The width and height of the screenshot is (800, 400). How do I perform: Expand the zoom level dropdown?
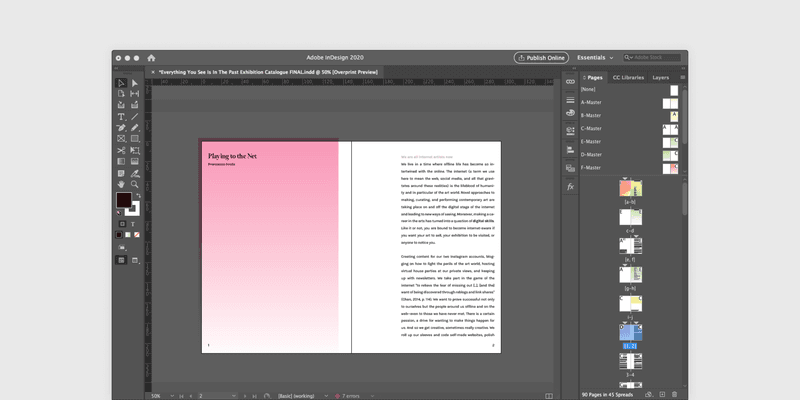[x=170, y=395]
